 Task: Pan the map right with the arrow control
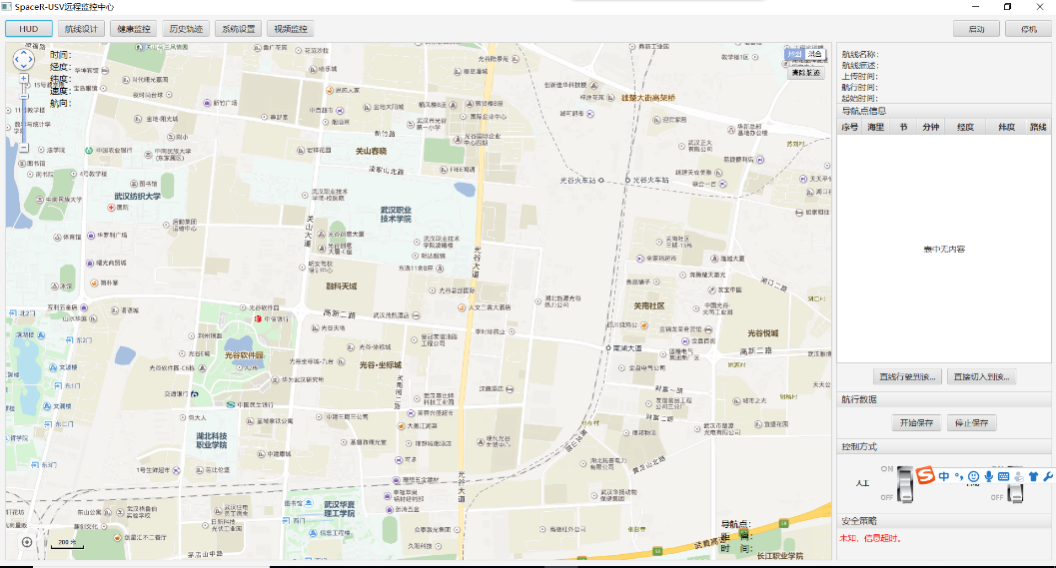pos(31,59)
